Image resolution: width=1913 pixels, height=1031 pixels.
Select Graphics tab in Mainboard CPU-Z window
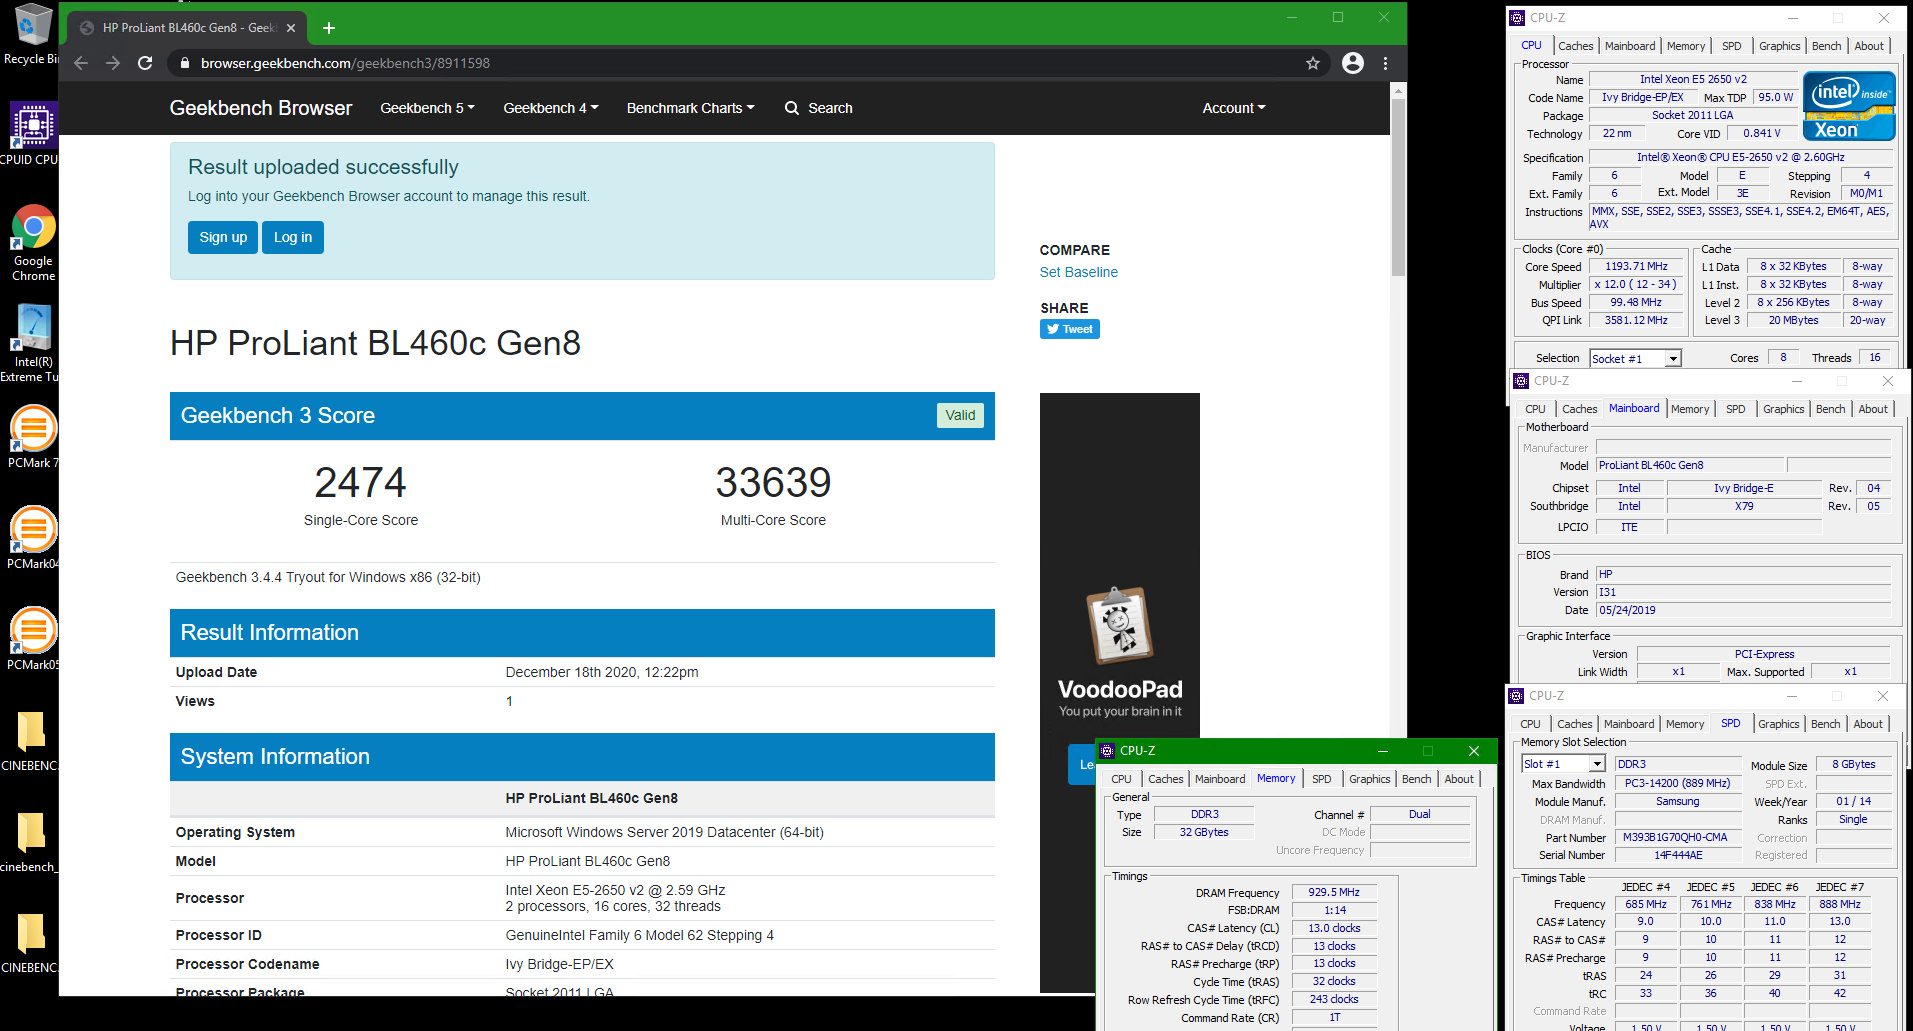tap(1784, 409)
